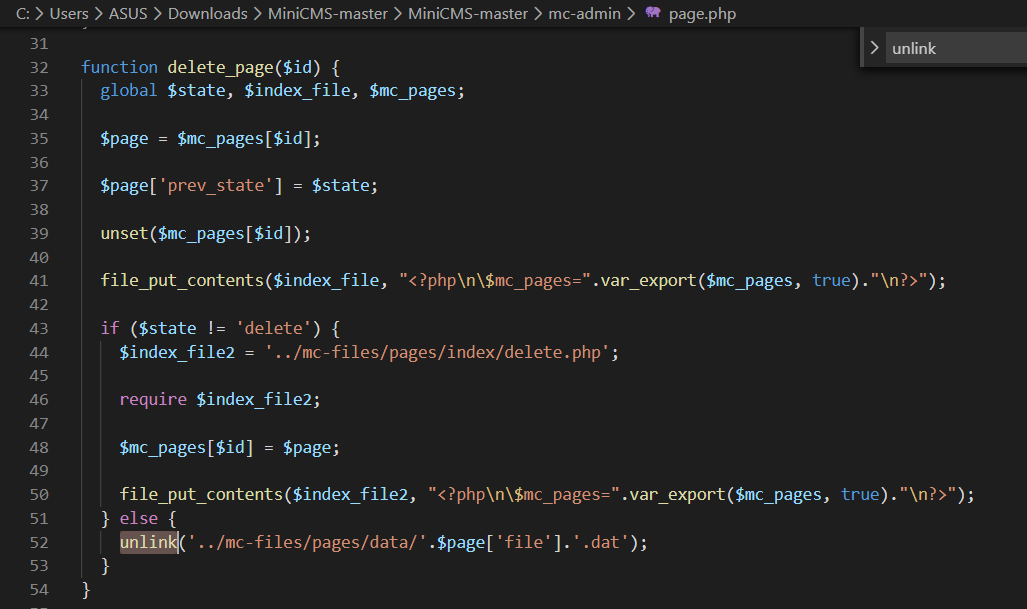1027x609 pixels.
Task: Open the mc-admin breadcrumb segment
Action: (x=584, y=14)
